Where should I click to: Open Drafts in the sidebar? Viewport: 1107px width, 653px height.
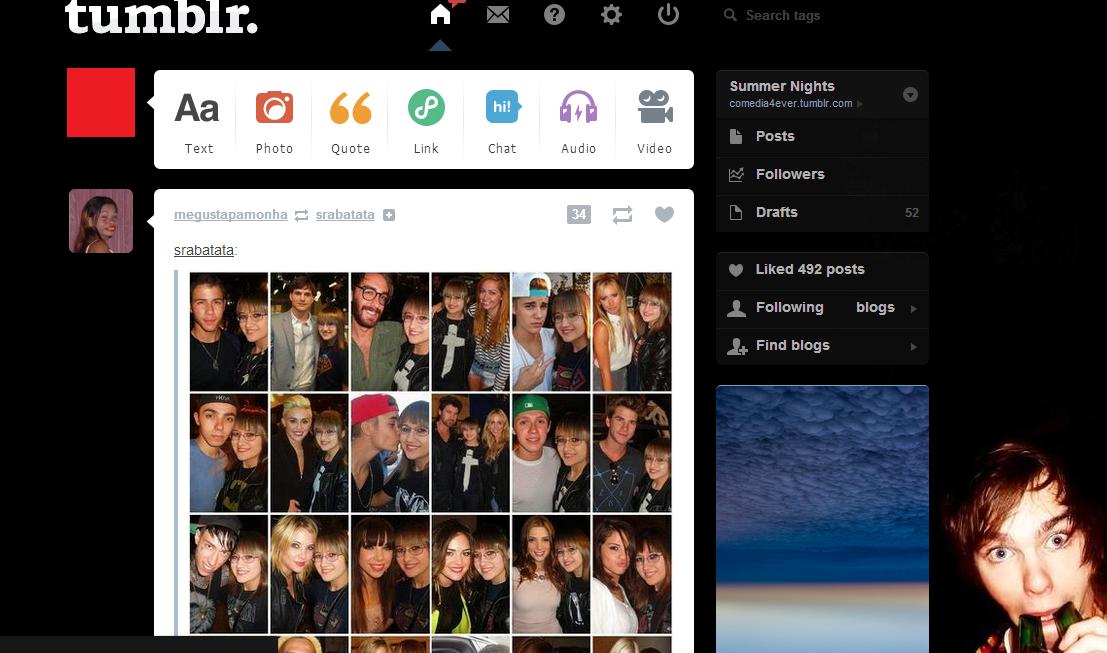click(822, 212)
